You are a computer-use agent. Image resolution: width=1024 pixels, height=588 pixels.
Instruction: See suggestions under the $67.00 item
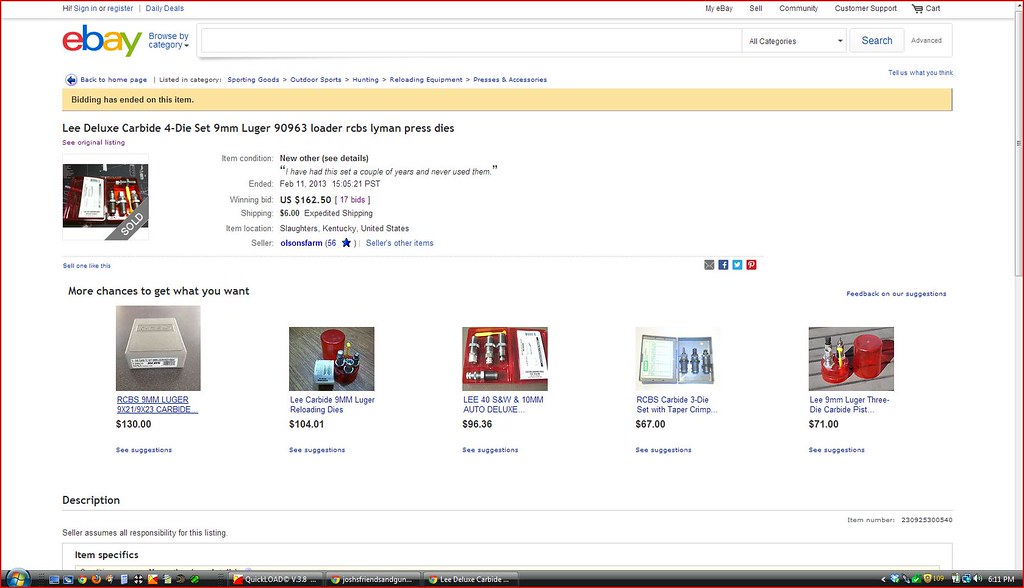click(663, 450)
